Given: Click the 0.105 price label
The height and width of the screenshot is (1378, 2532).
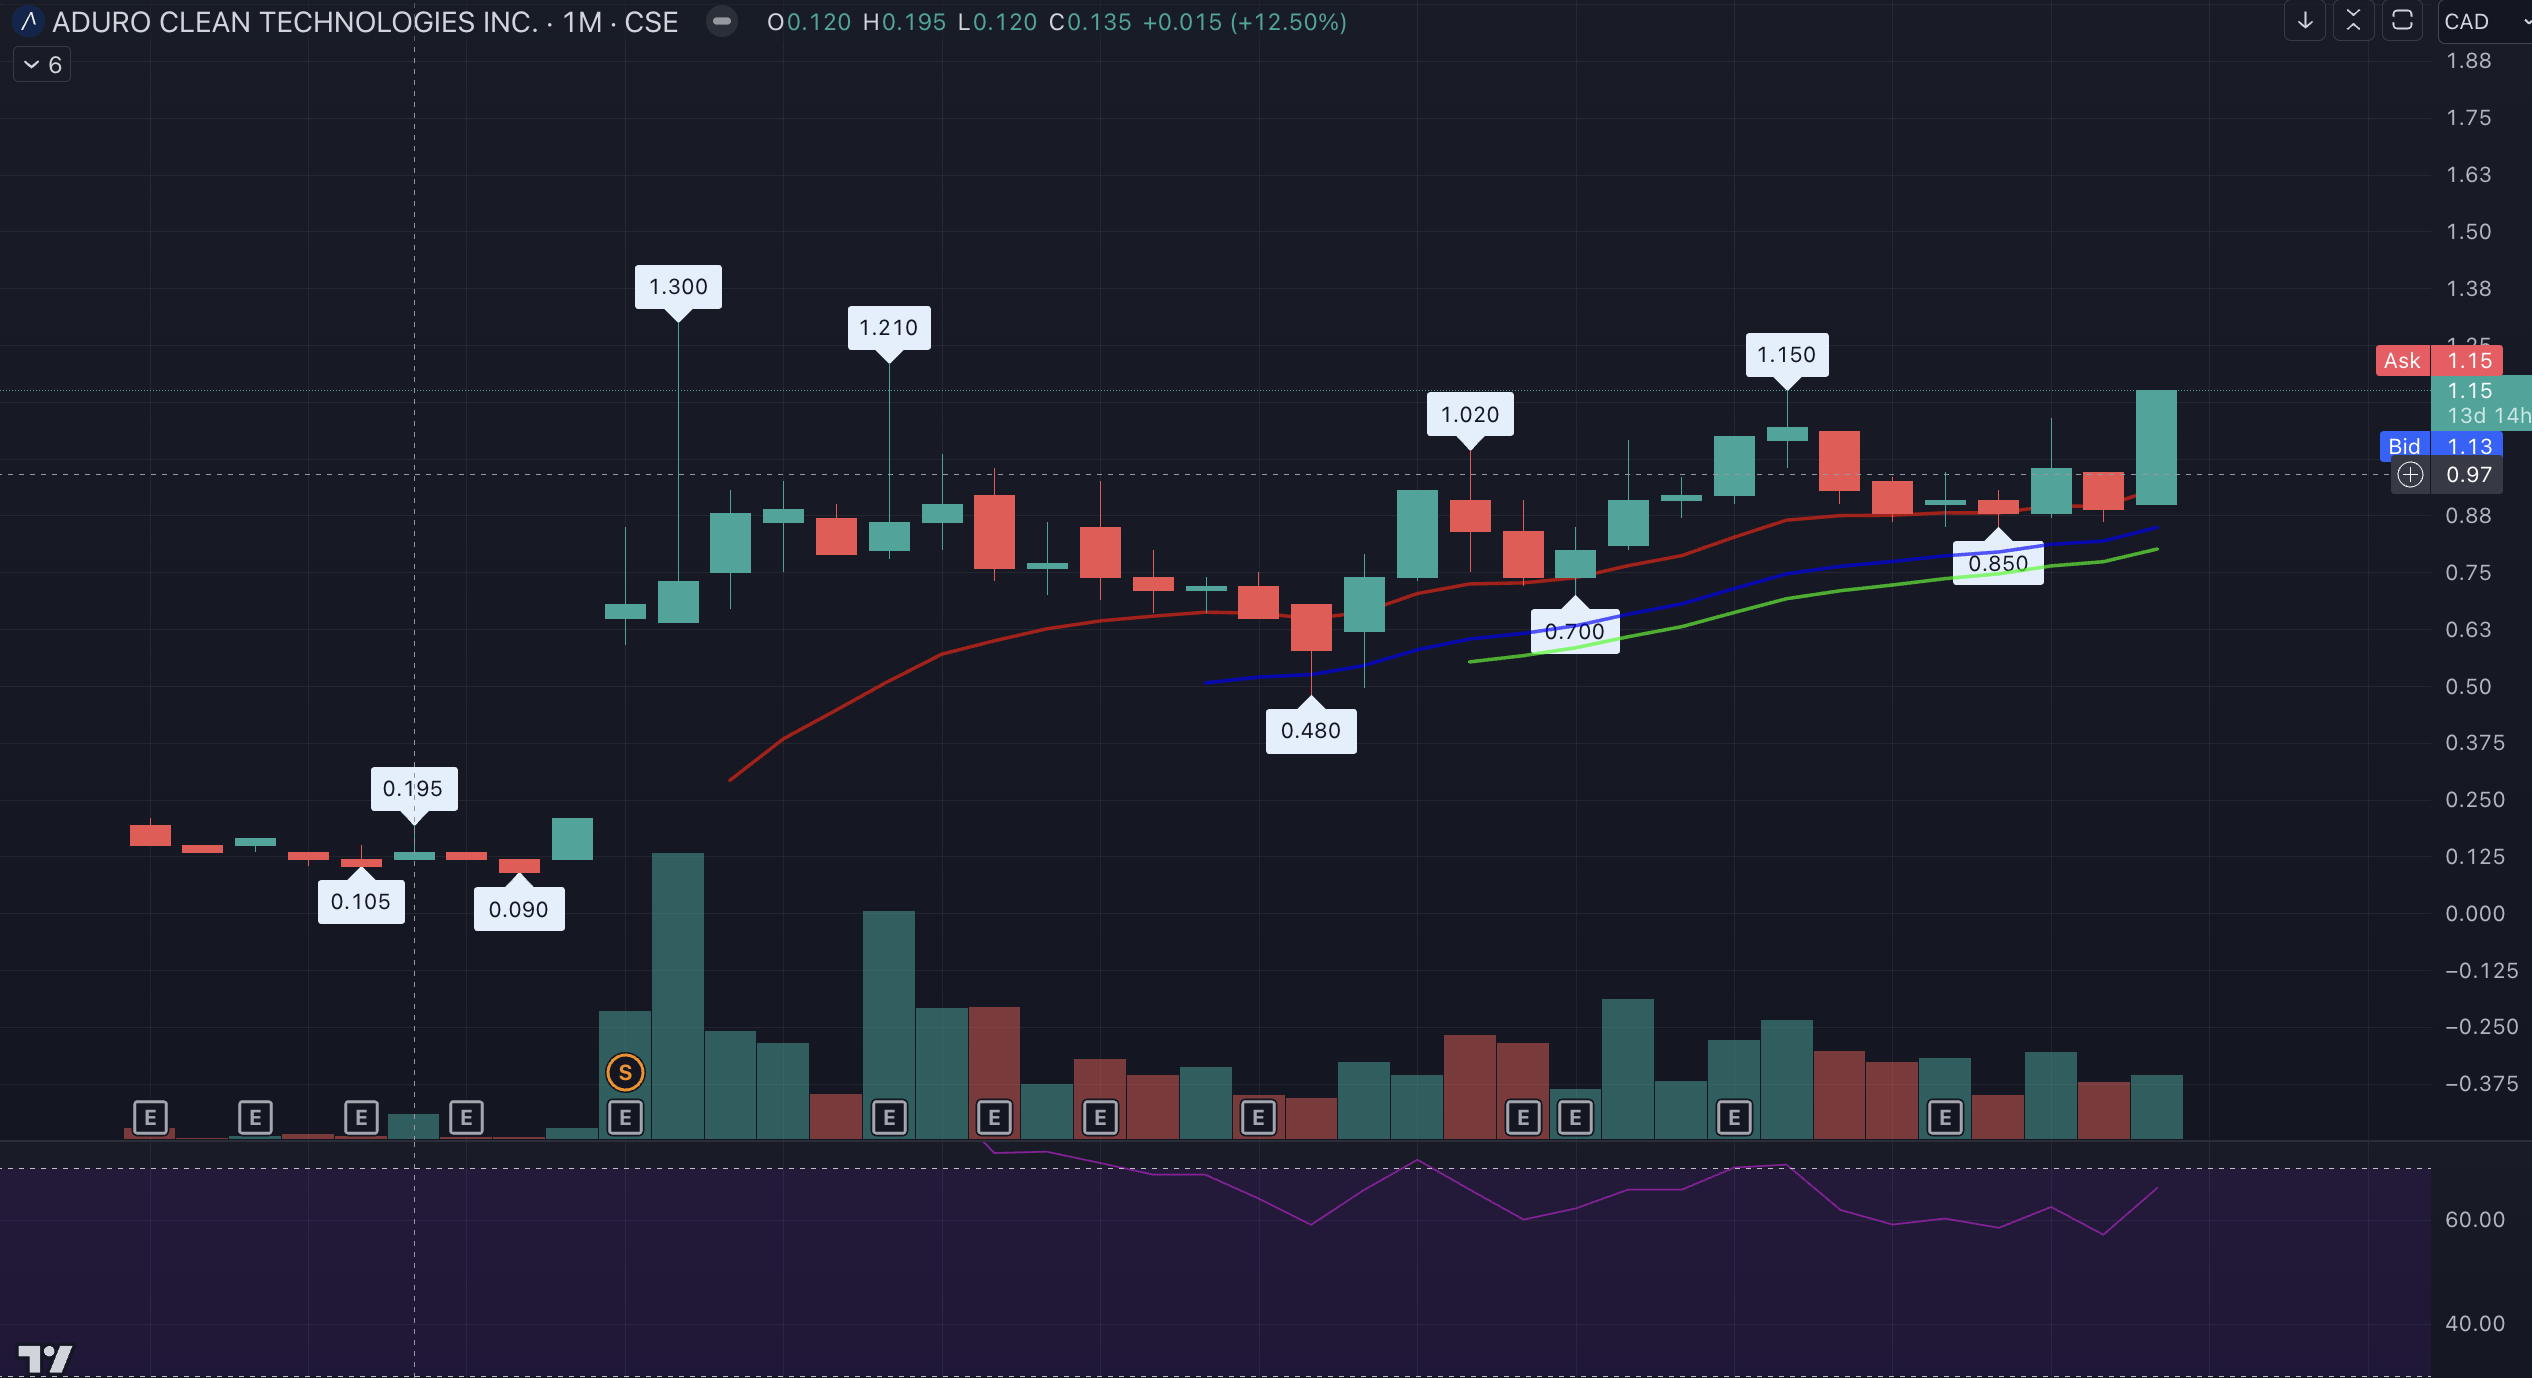Looking at the screenshot, I should tap(361, 902).
